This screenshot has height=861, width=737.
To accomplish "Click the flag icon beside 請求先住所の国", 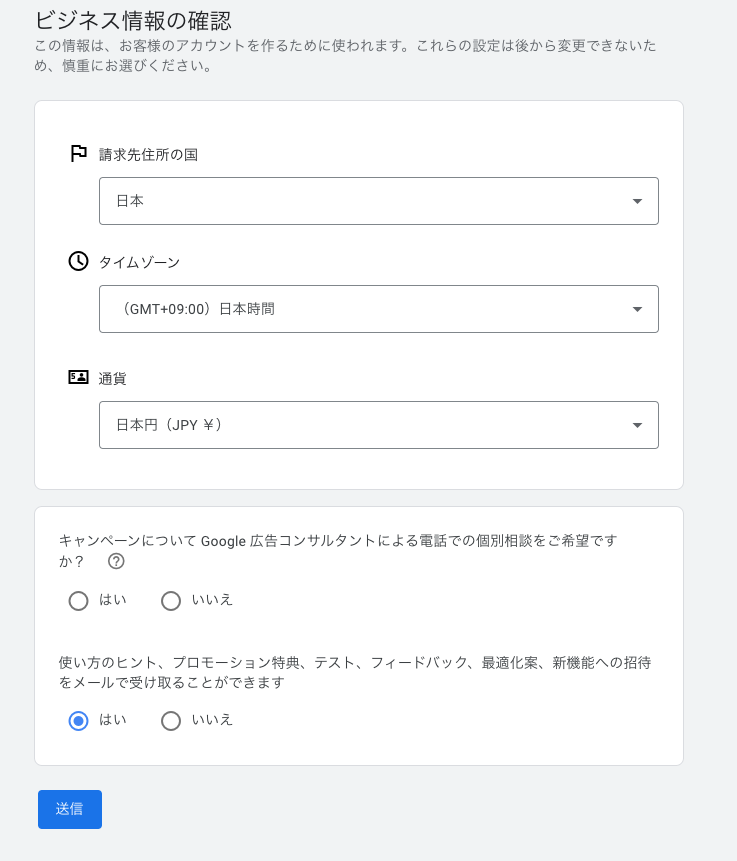I will 78,154.
